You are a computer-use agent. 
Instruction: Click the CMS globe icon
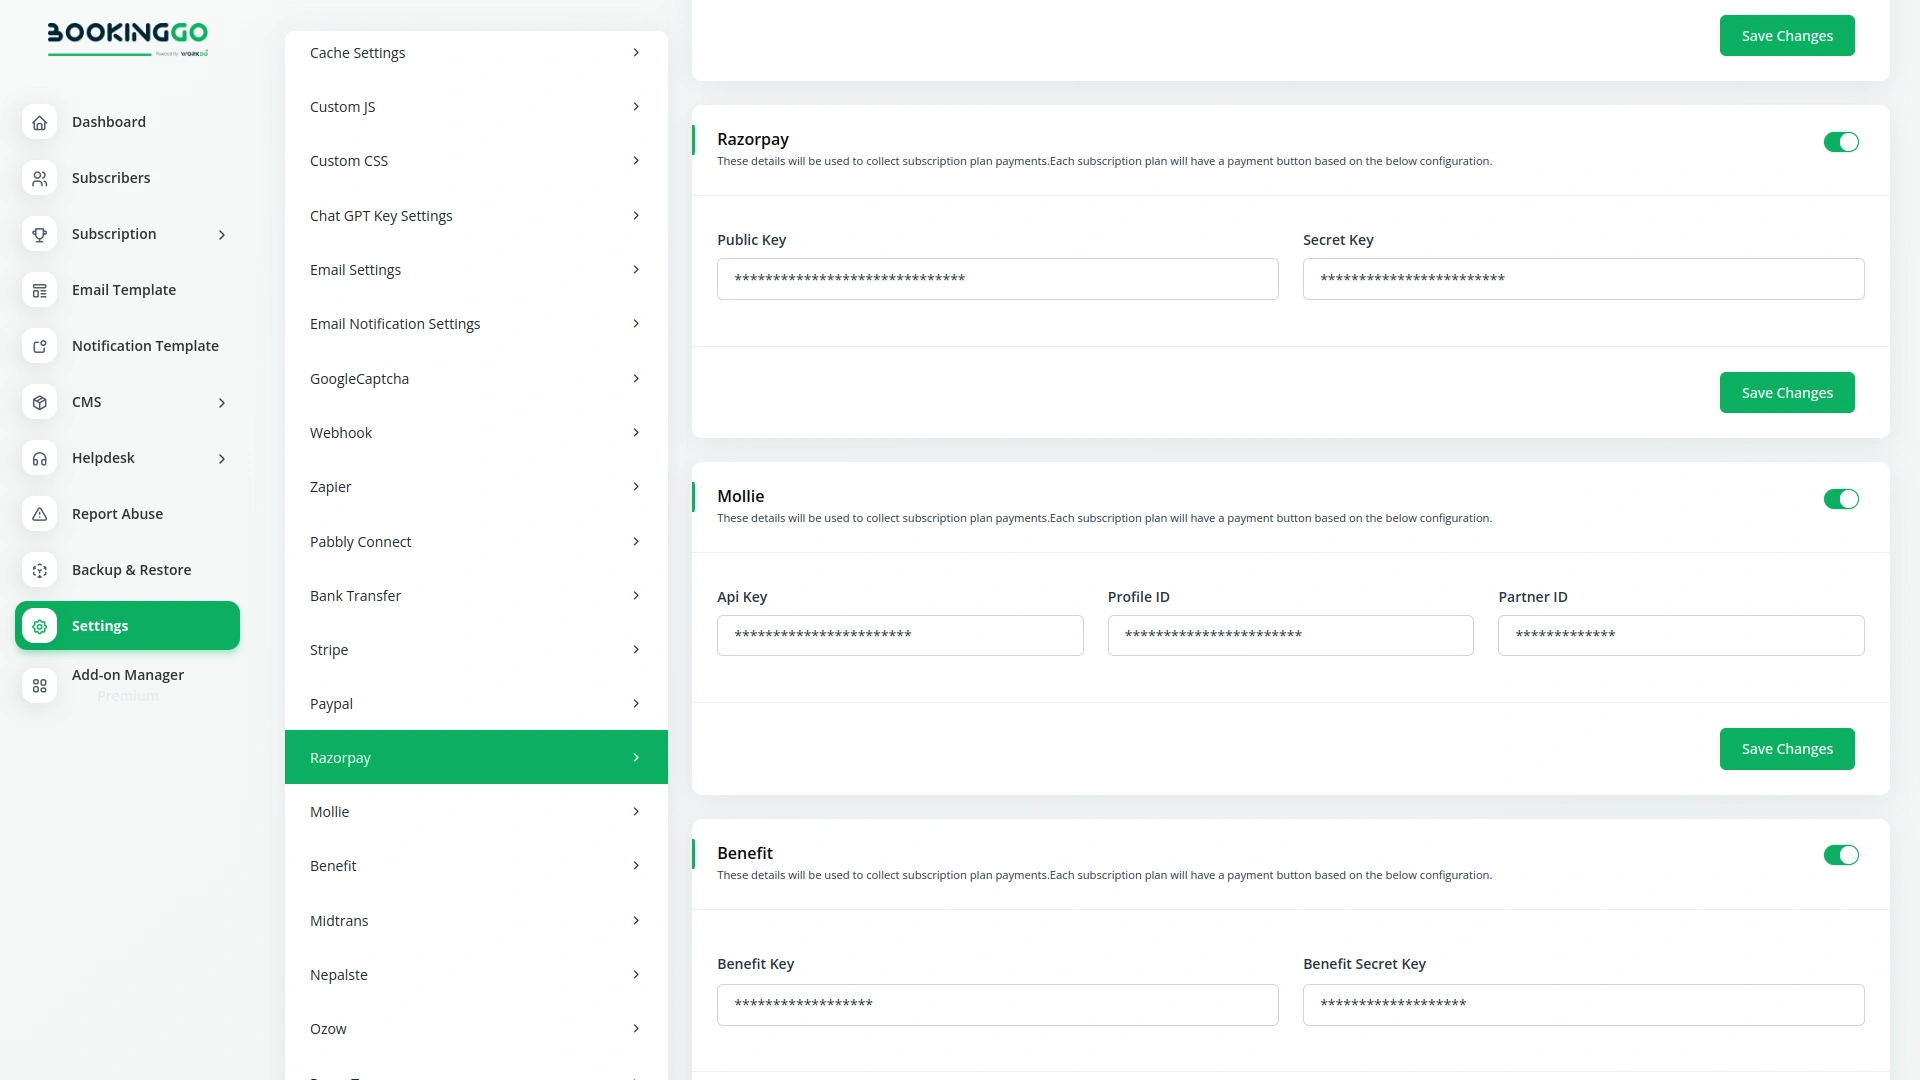pos(39,402)
